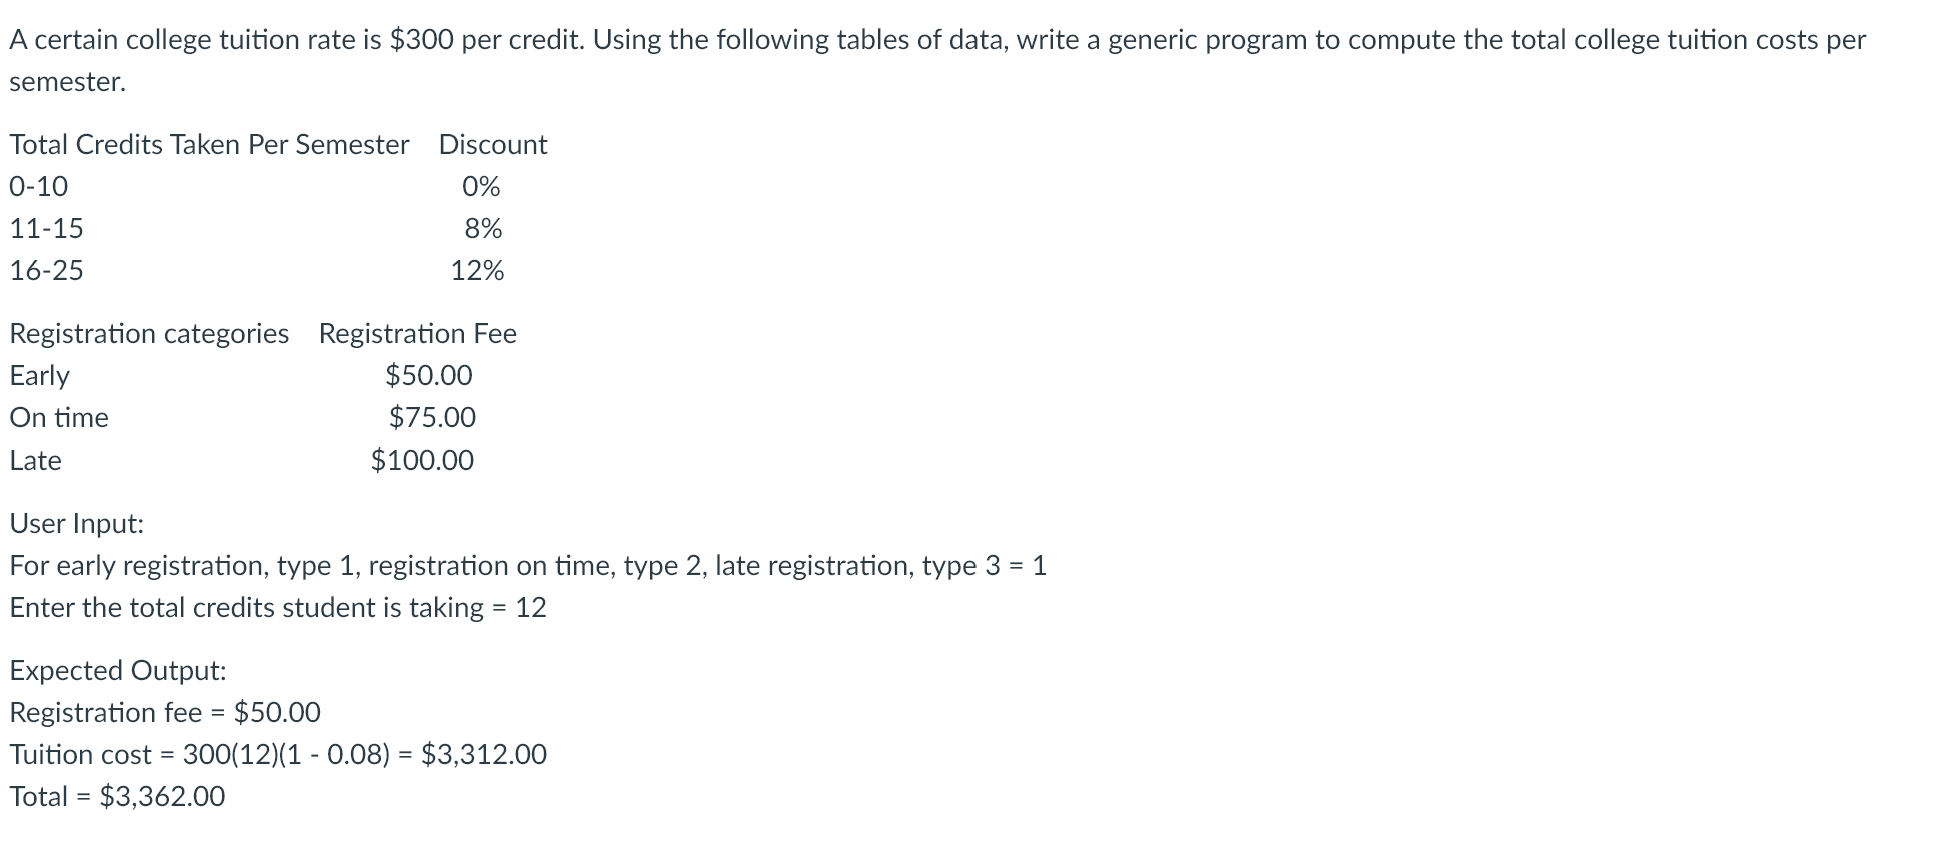Click the 'Total Credits Taken Per Semester' header
The height and width of the screenshot is (862, 1946).
[209, 145]
